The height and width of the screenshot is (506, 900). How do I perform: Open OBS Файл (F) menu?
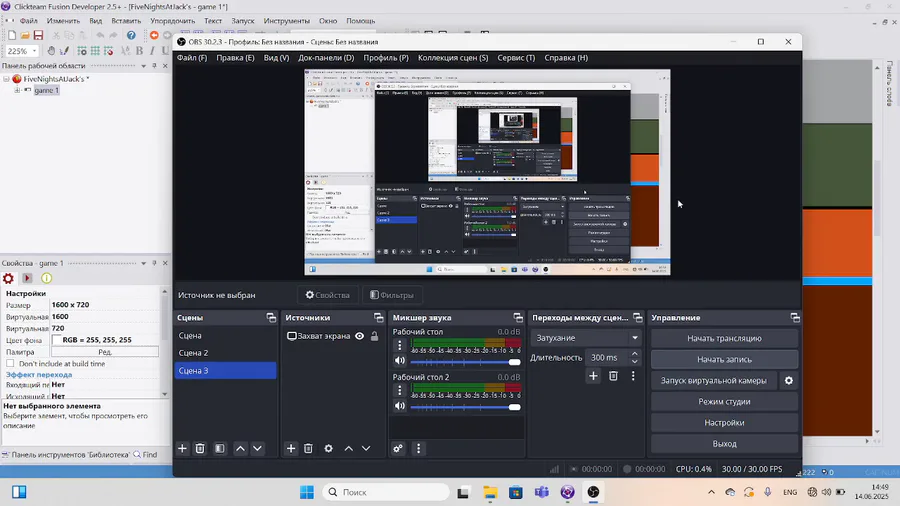[x=192, y=58]
